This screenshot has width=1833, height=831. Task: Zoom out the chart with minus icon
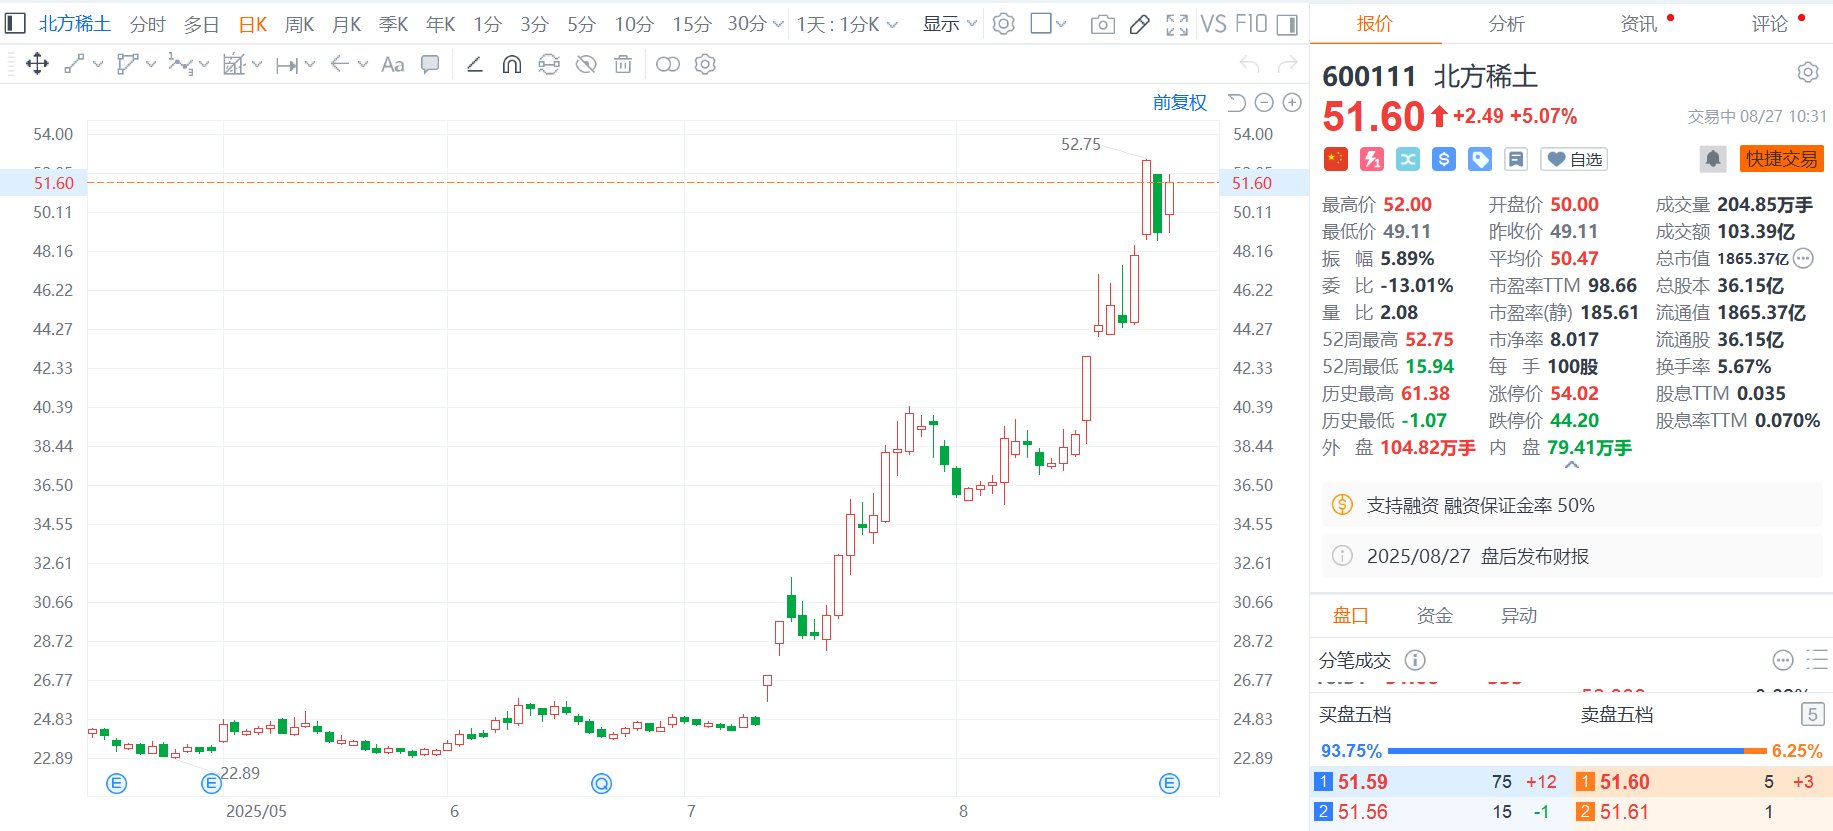(x=1264, y=102)
